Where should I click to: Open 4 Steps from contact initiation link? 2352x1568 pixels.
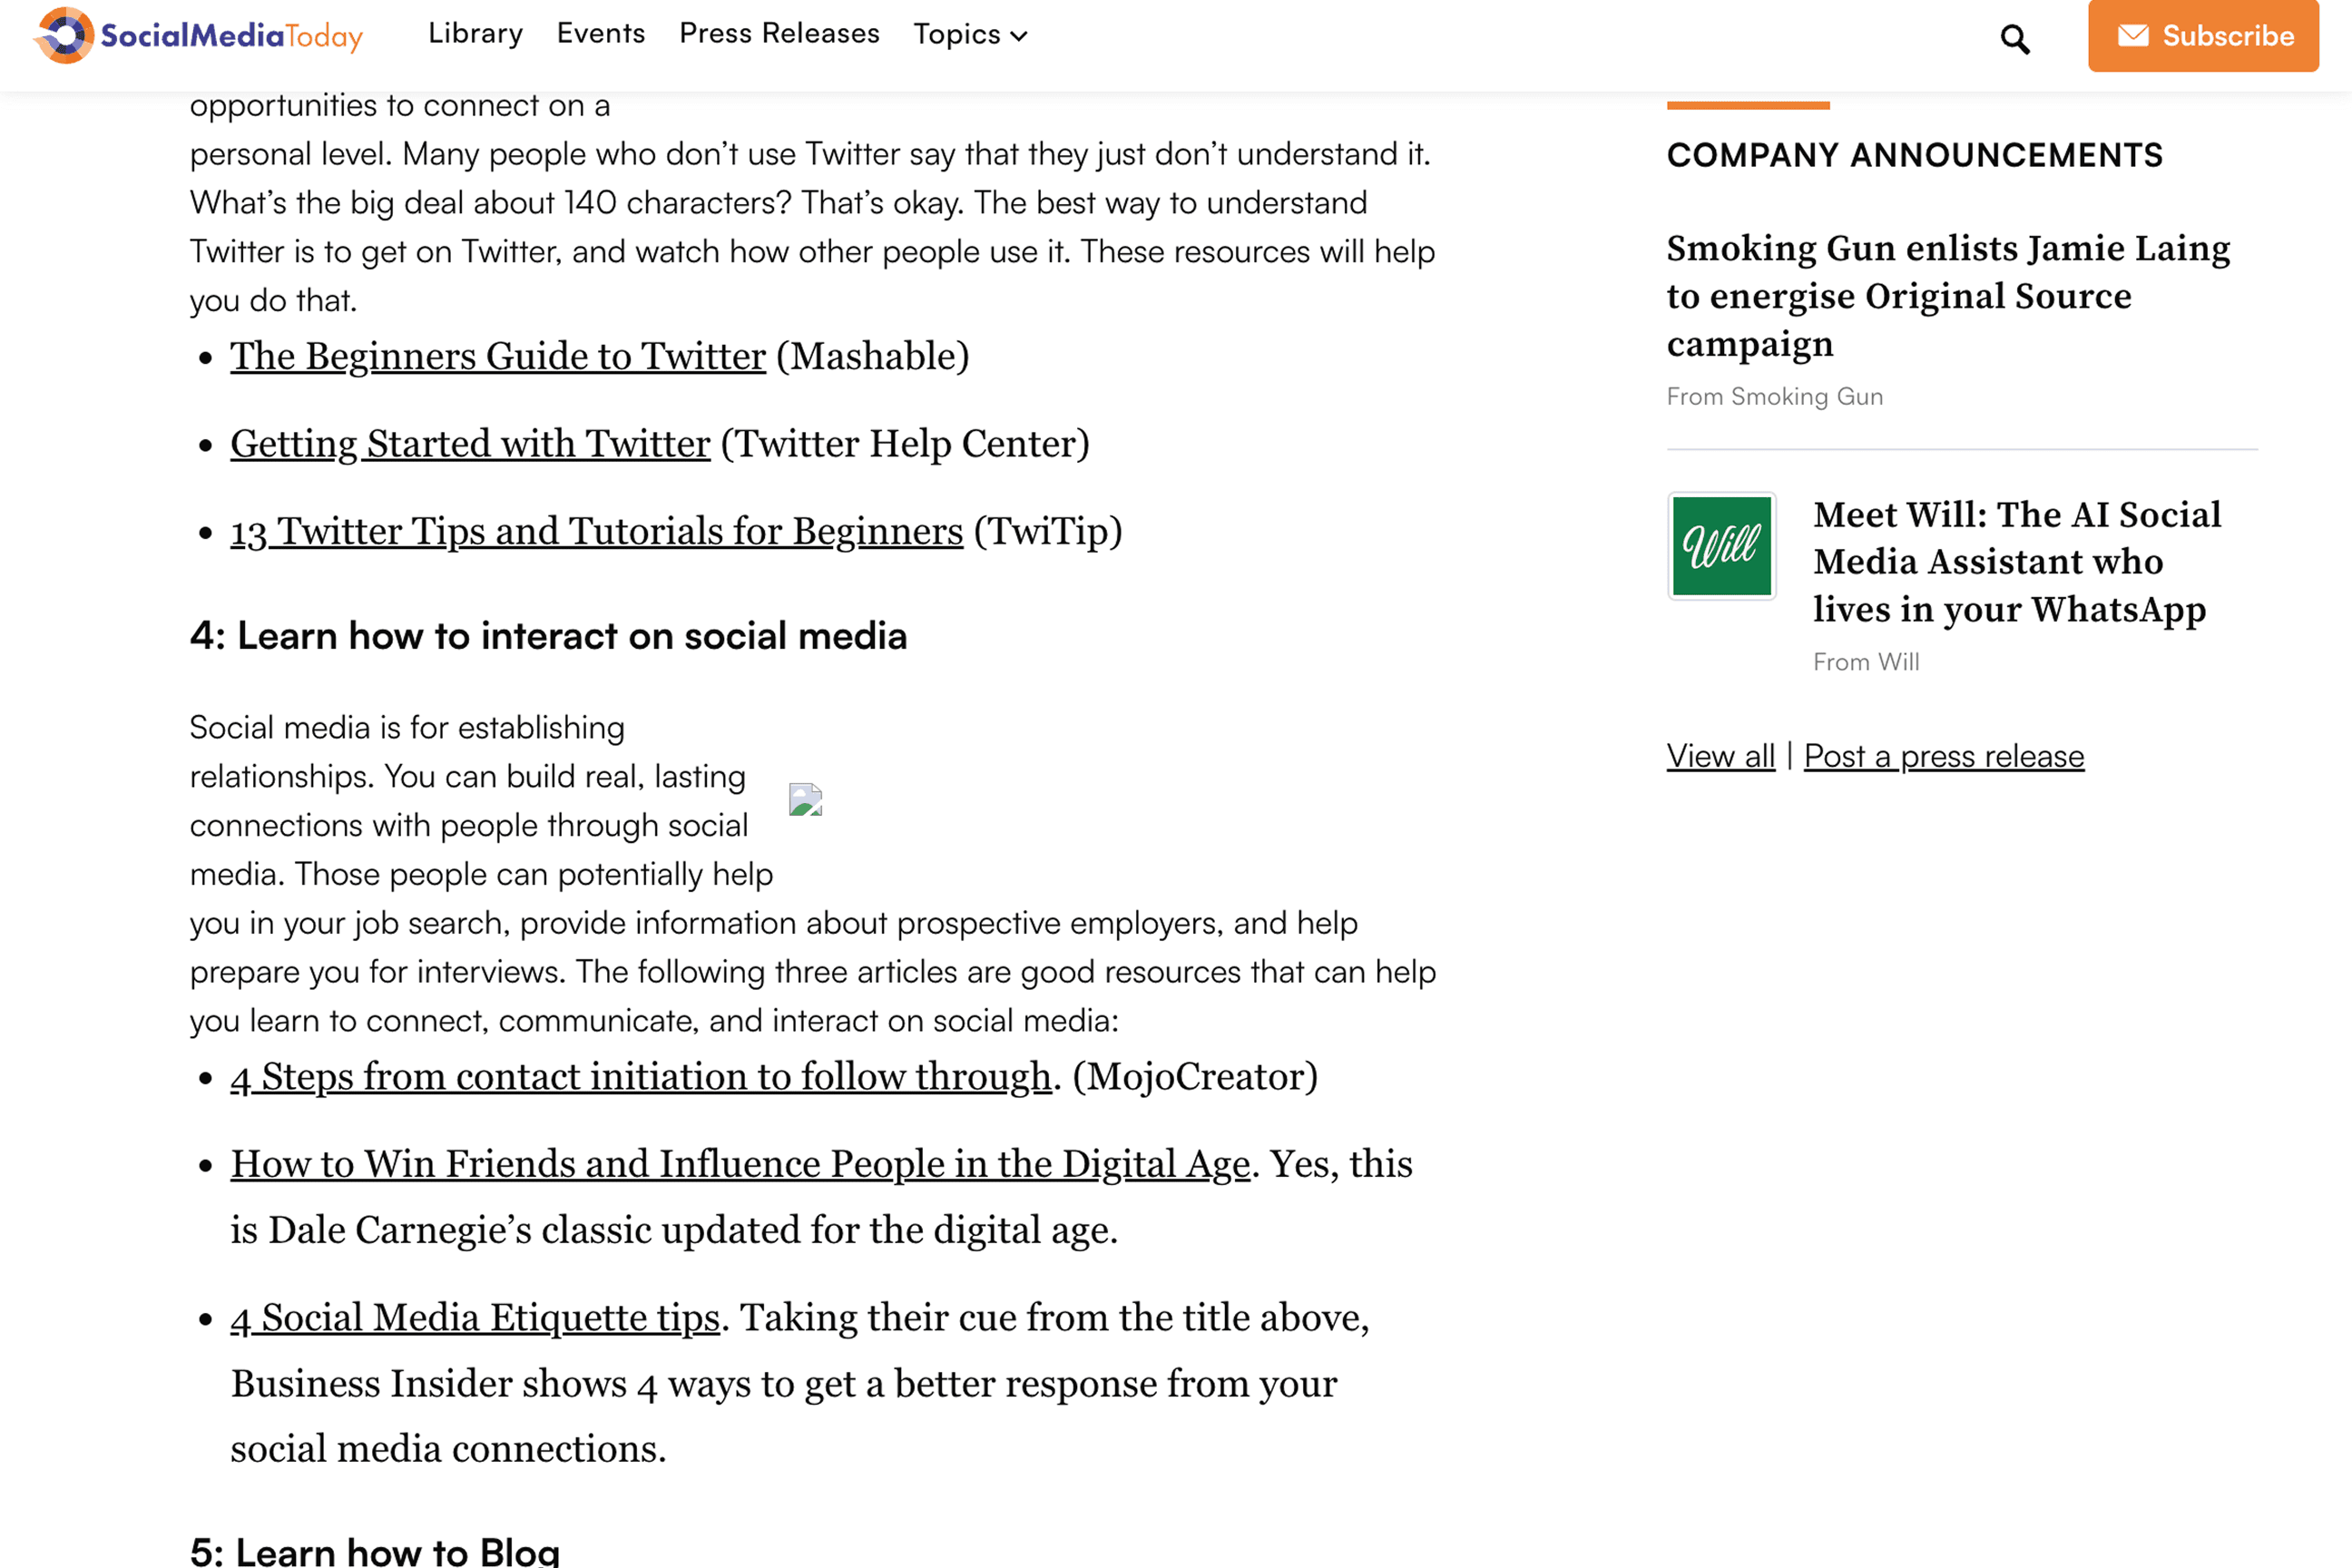pos(640,1077)
